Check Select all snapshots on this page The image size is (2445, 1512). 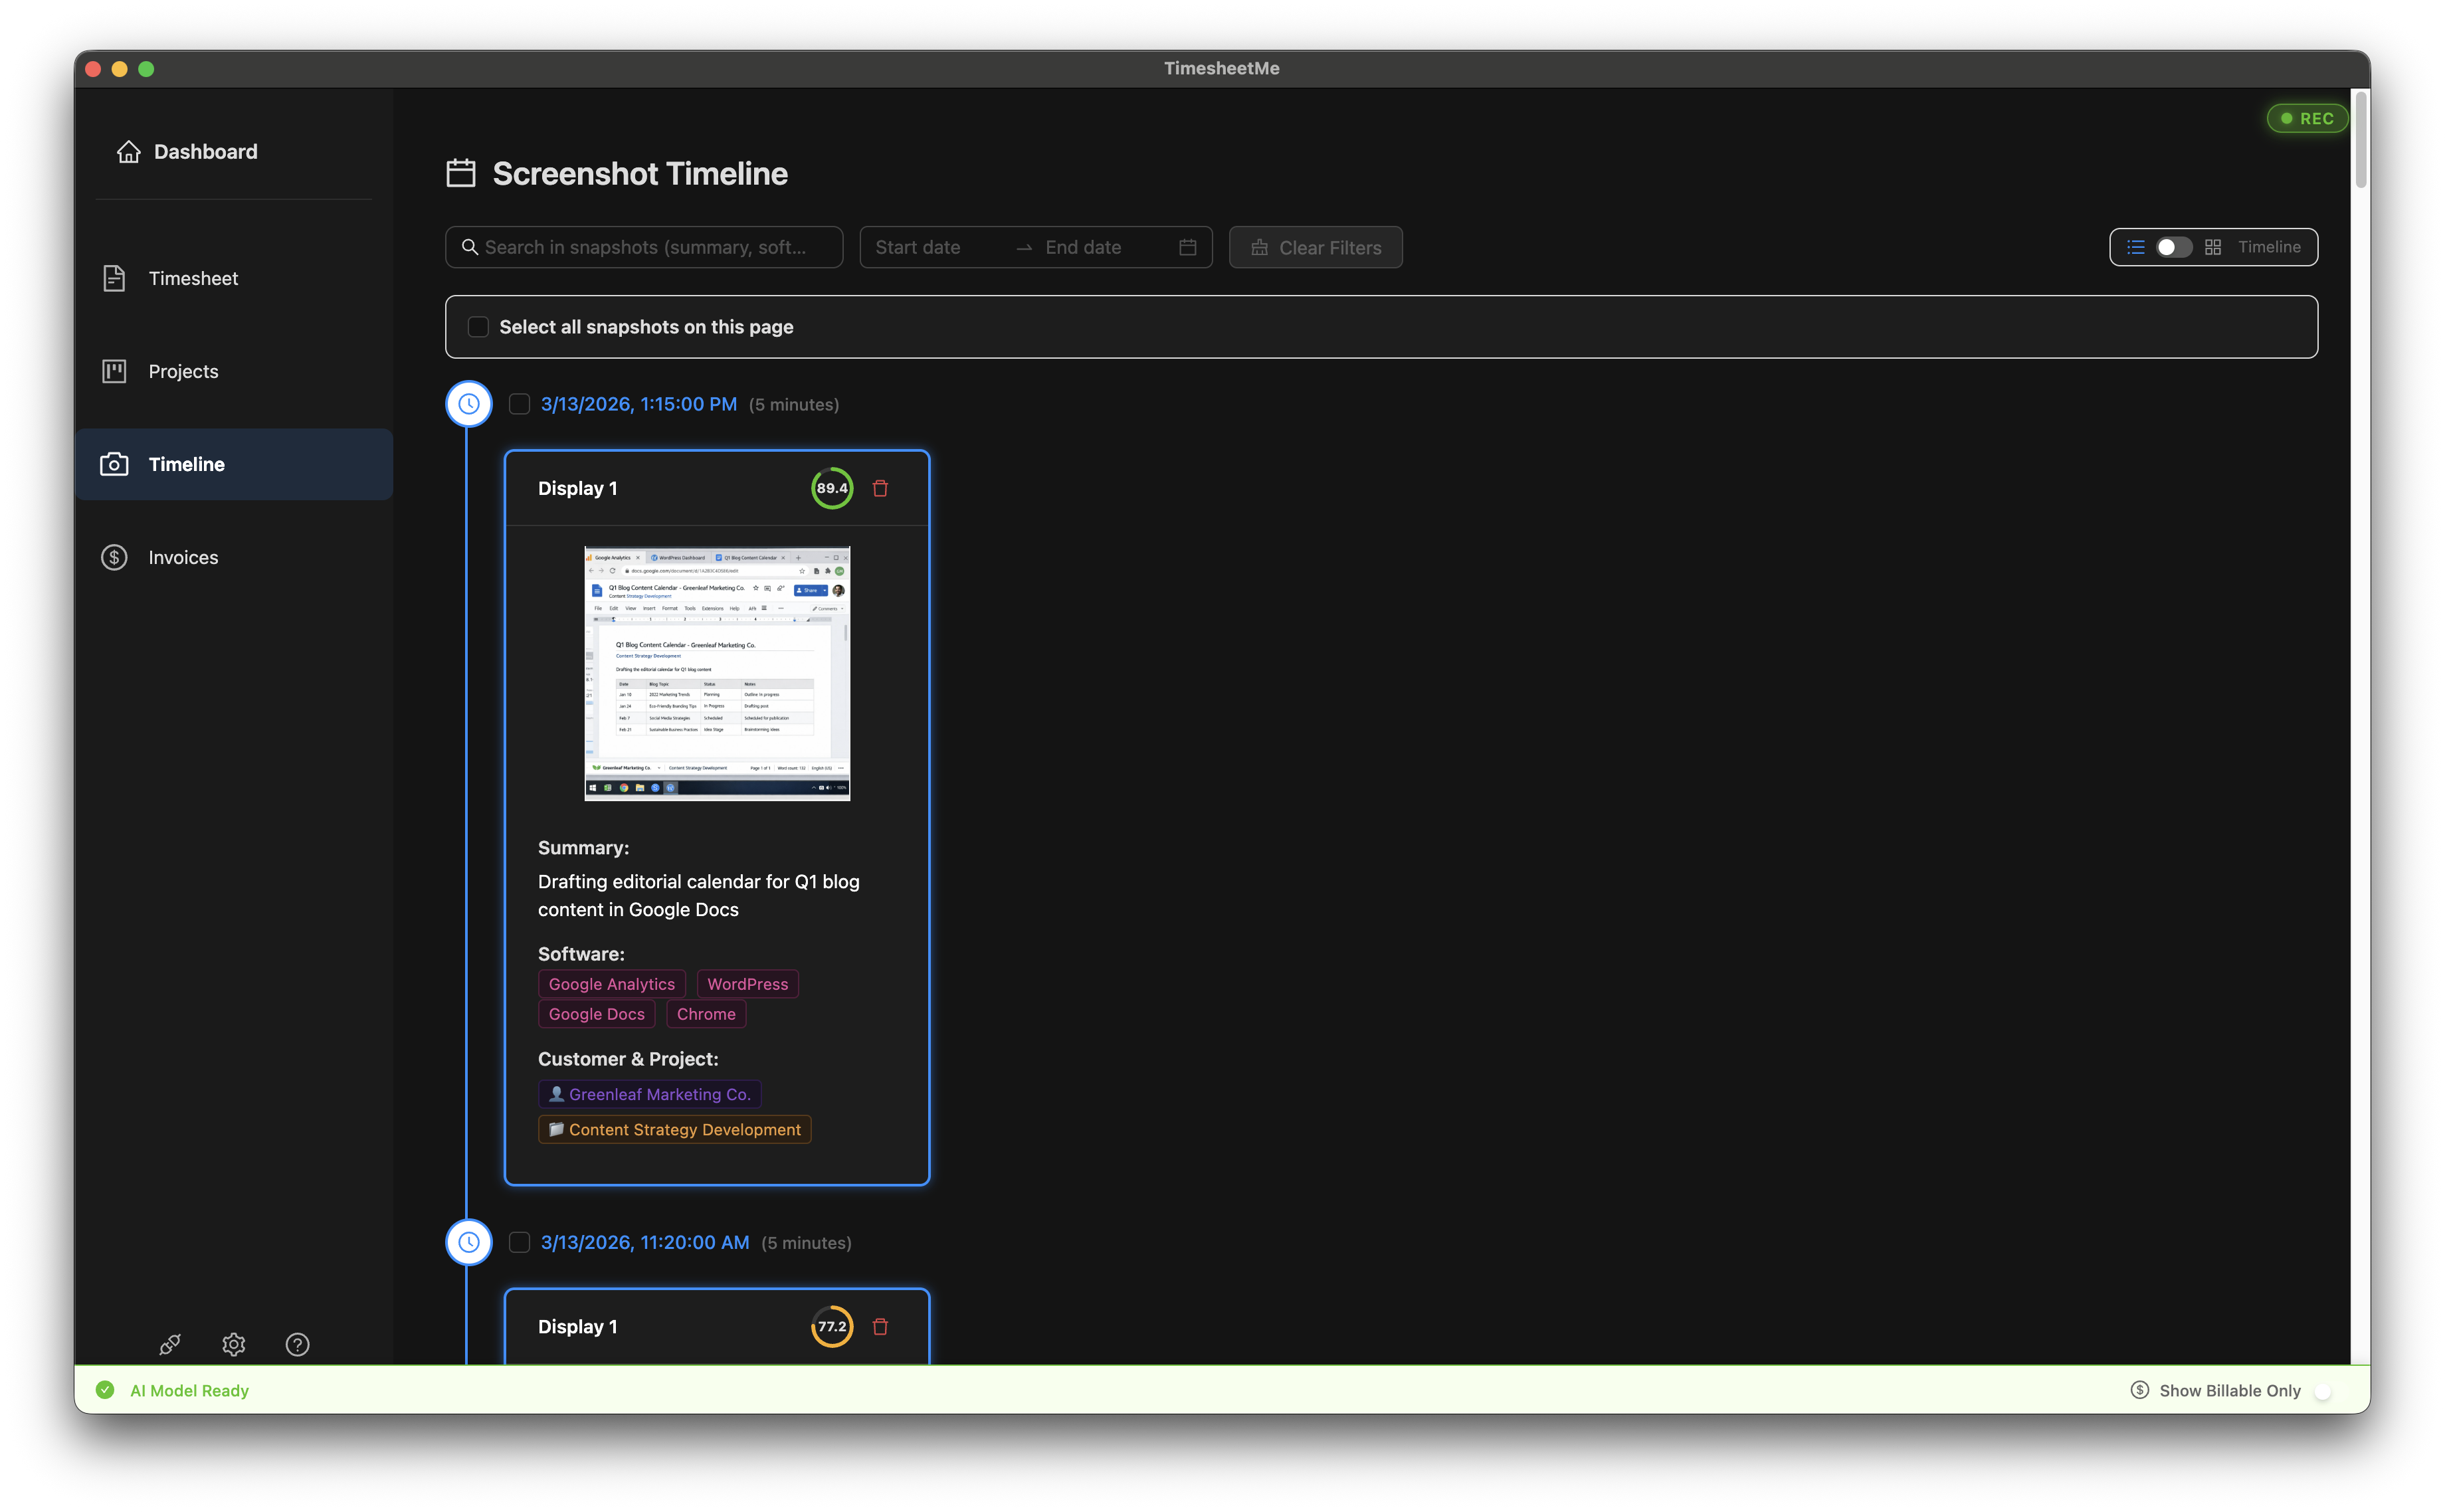point(478,327)
